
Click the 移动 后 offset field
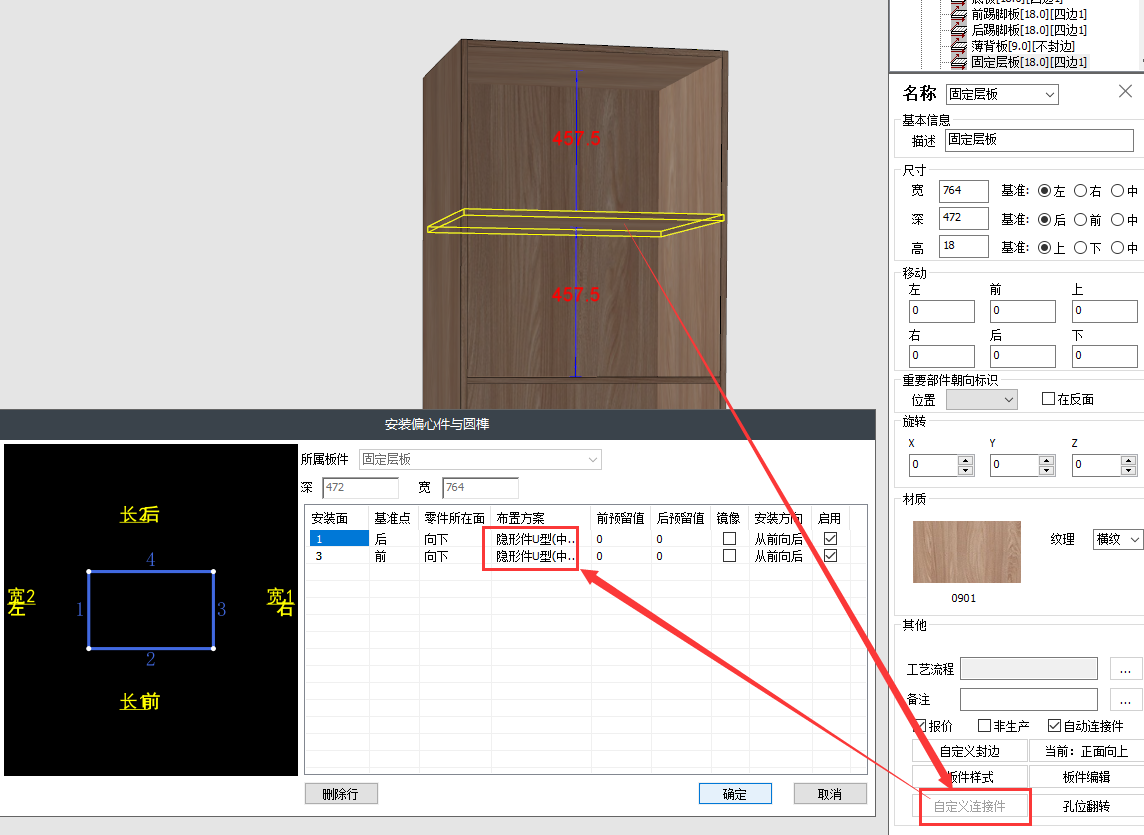[x=1022, y=356]
